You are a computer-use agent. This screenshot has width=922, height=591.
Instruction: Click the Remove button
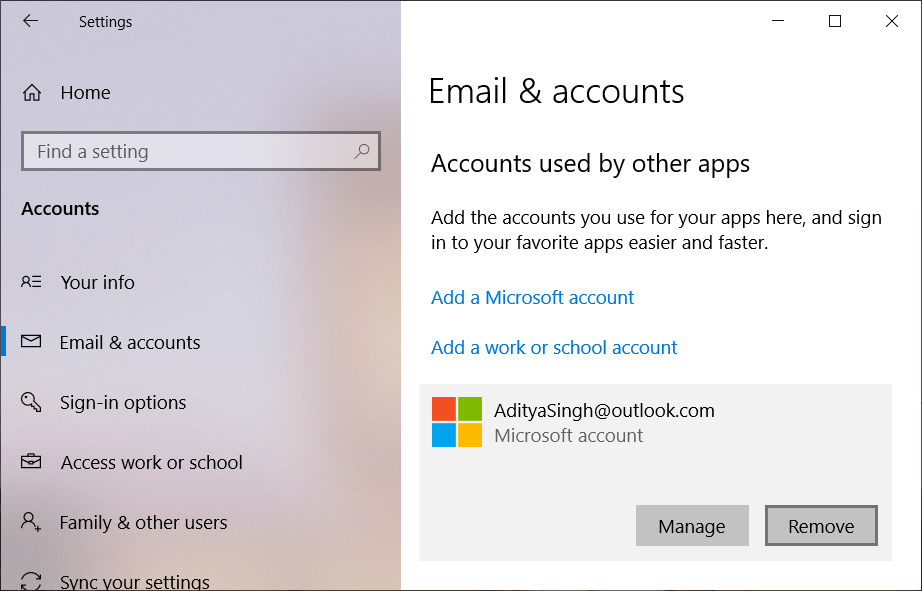(x=821, y=526)
